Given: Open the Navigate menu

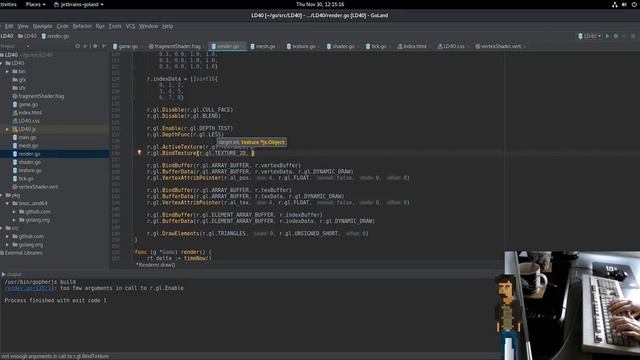Looking at the screenshot, I should point(42,26).
